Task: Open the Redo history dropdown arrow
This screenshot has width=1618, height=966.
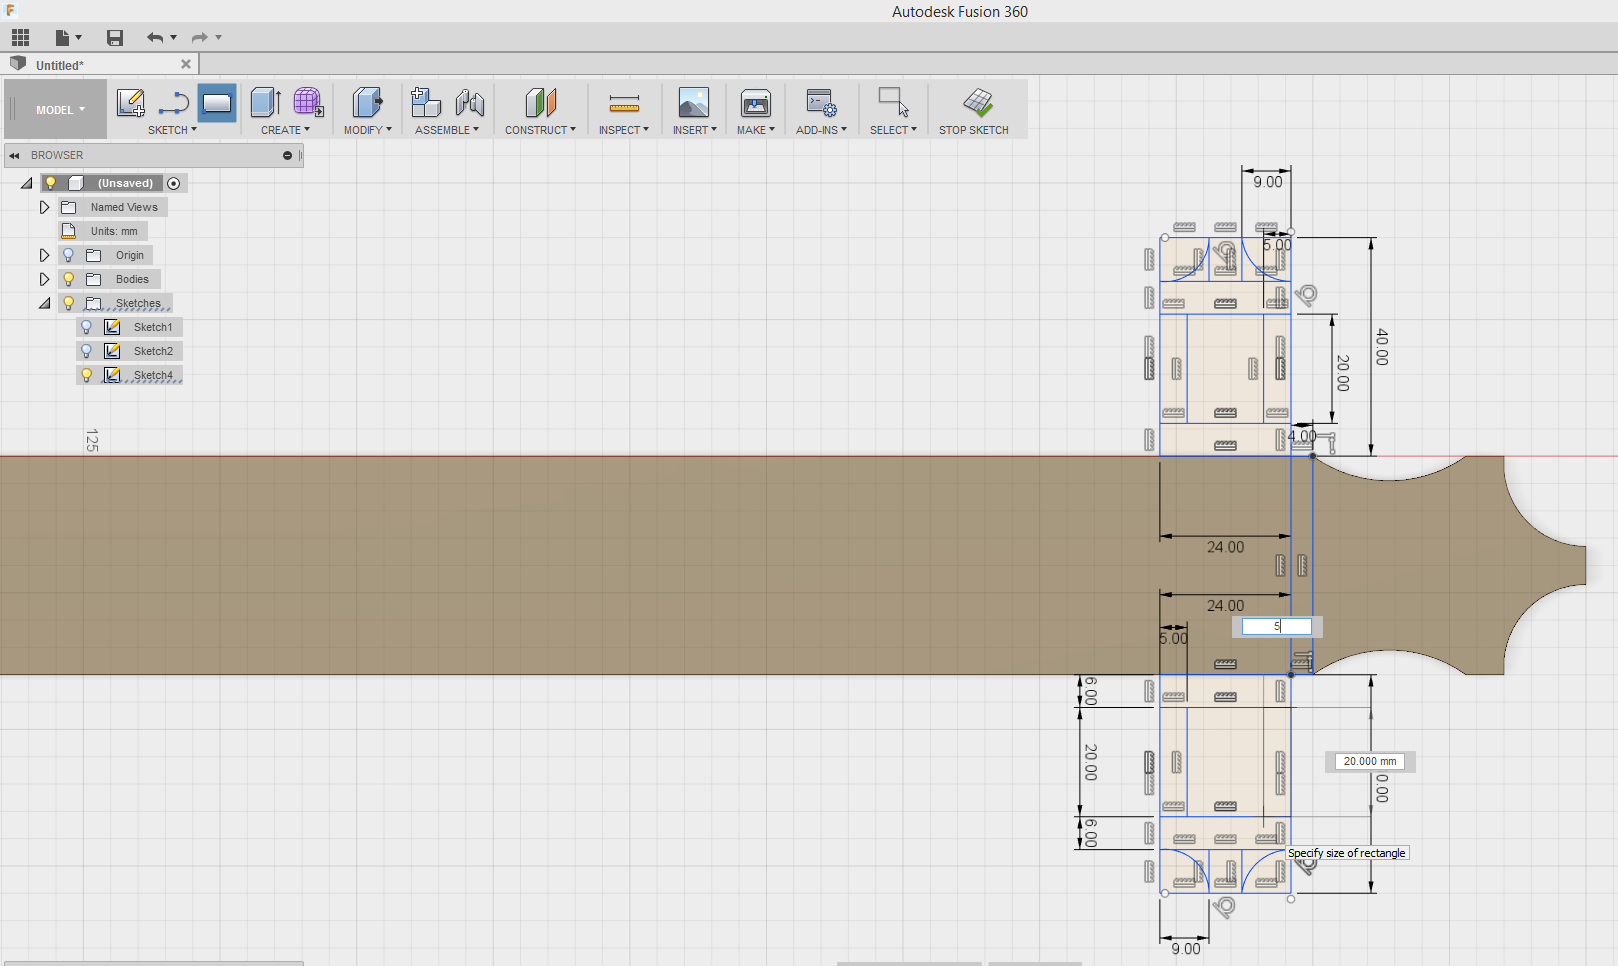Action: [x=218, y=38]
